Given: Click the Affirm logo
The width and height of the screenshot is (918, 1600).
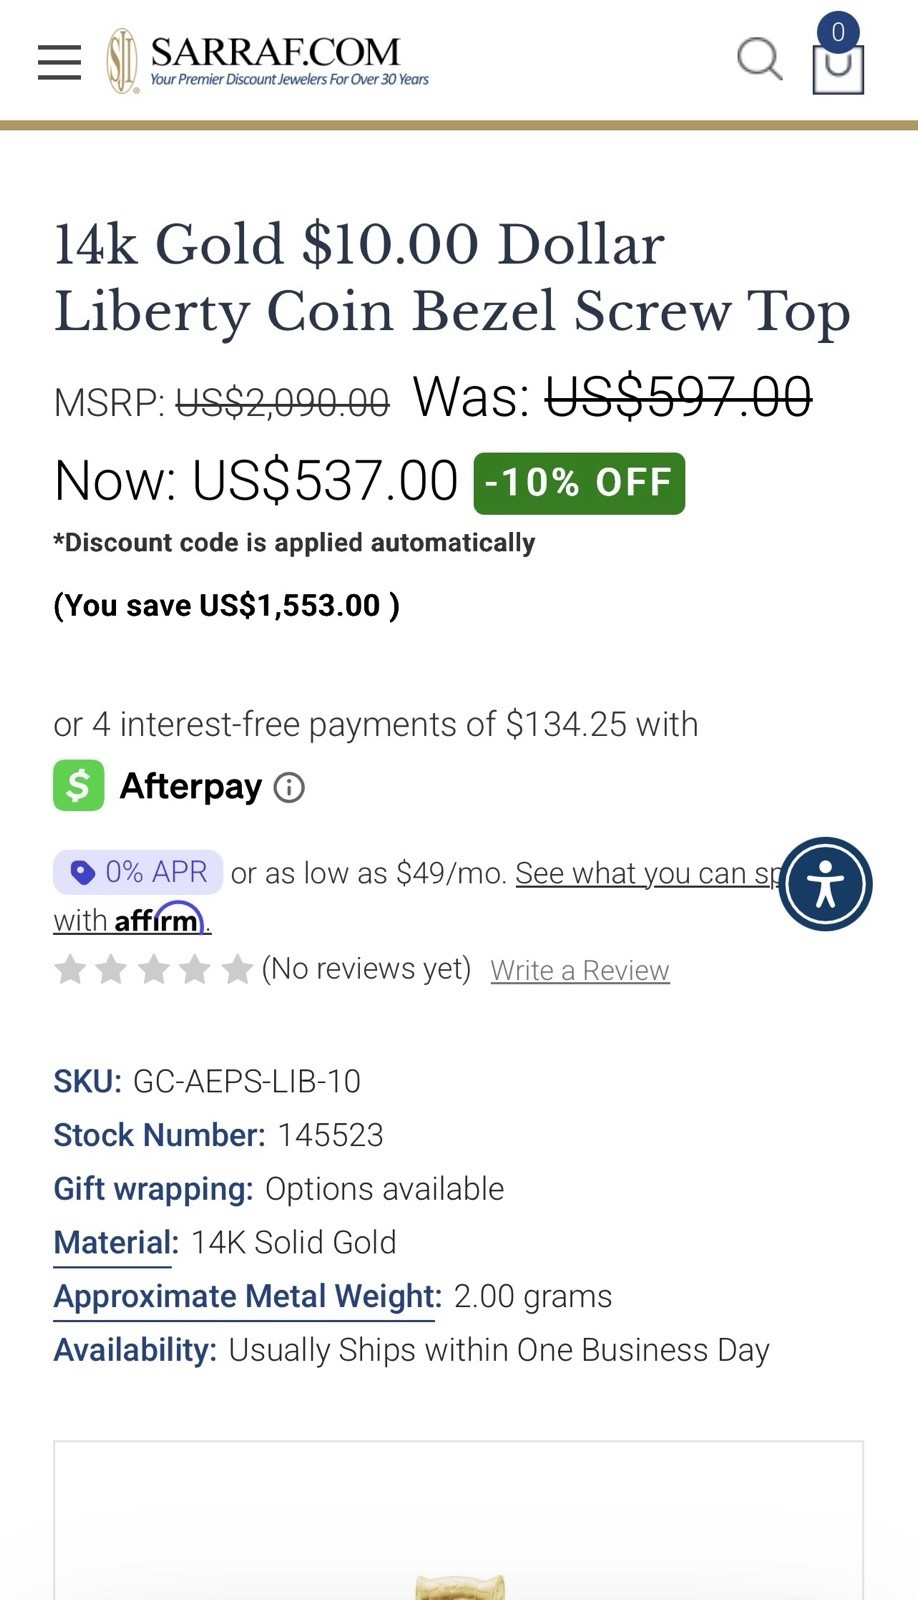Looking at the screenshot, I should tap(159, 918).
